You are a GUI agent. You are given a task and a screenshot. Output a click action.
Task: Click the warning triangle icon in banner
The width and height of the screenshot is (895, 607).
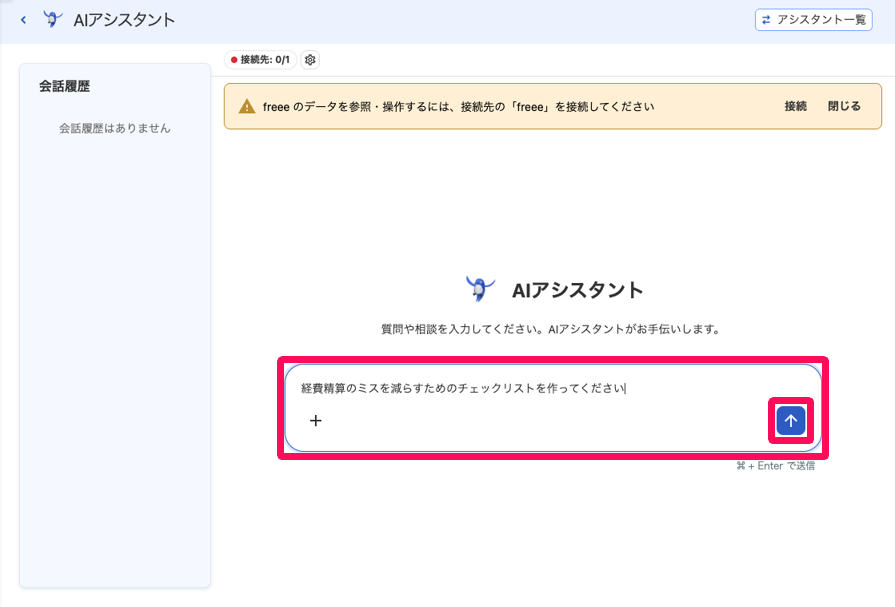247,106
